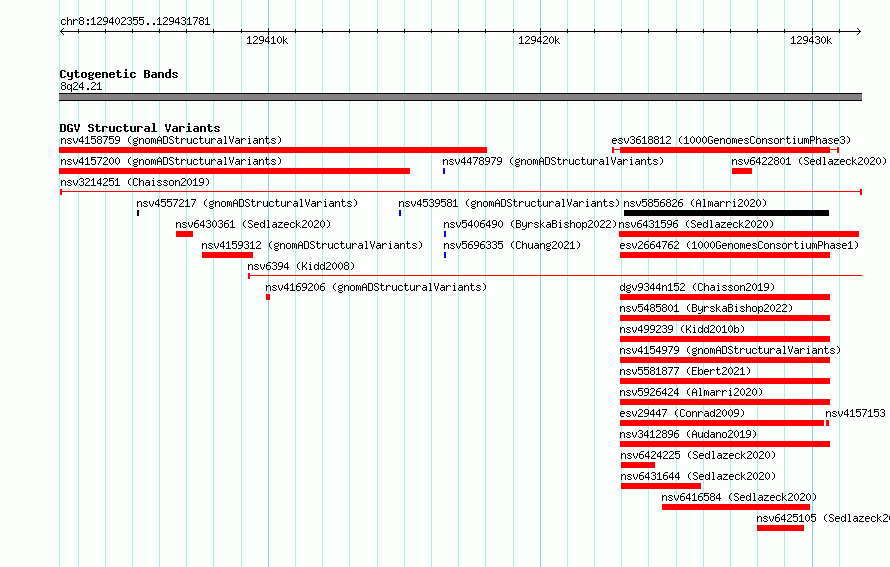Open the nsv4157153 variant label
Screen dimensions: 890x567
[855, 413]
